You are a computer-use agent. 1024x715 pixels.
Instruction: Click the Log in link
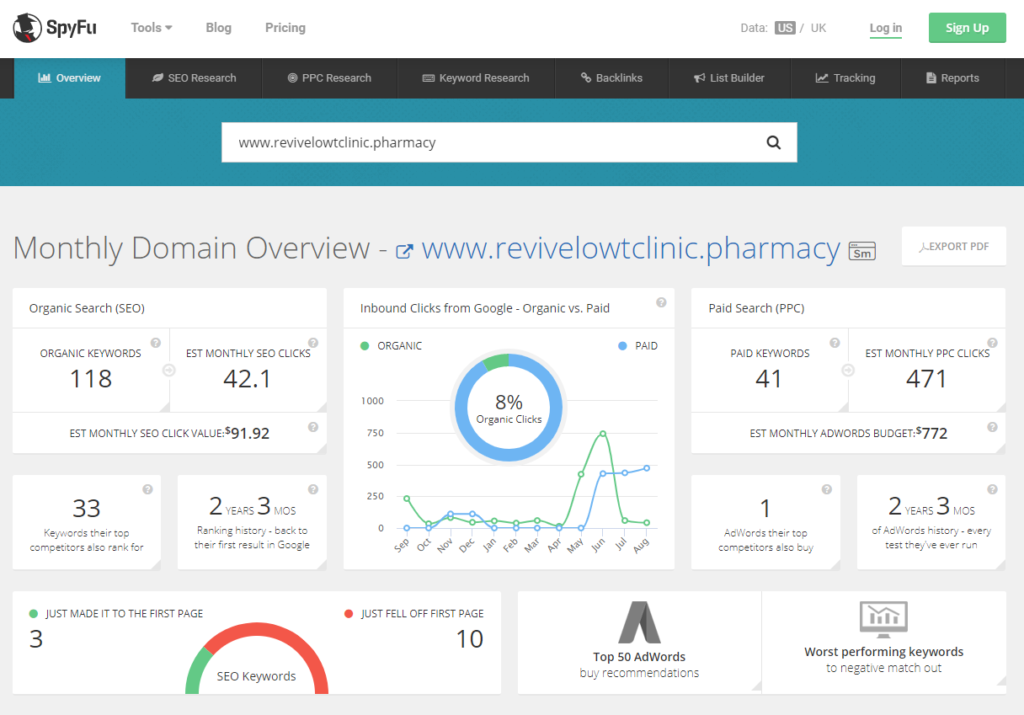coord(886,28)
